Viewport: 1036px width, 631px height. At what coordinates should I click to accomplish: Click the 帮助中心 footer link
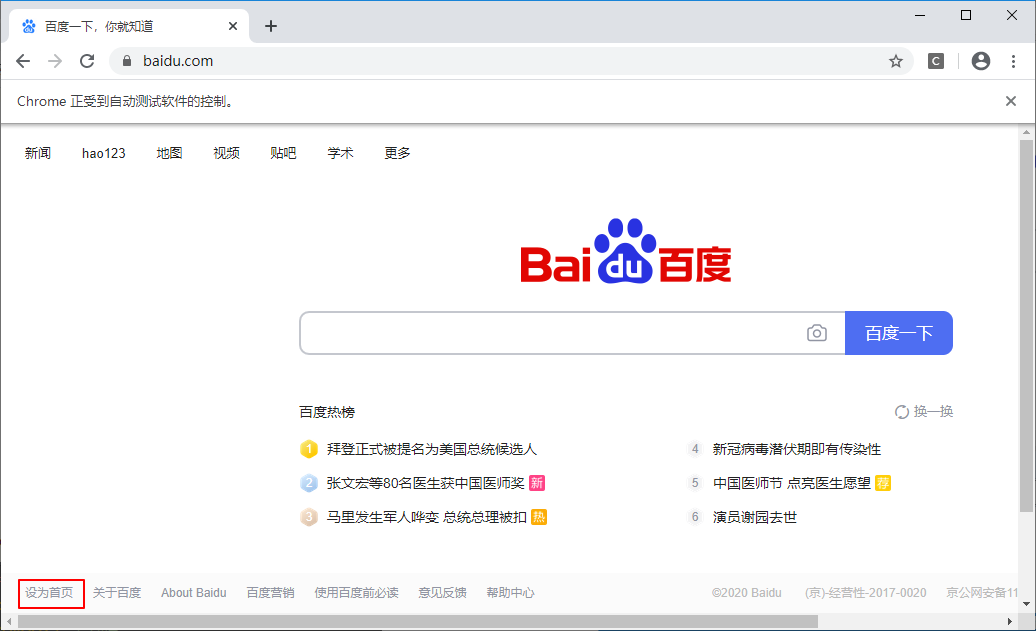511,593
